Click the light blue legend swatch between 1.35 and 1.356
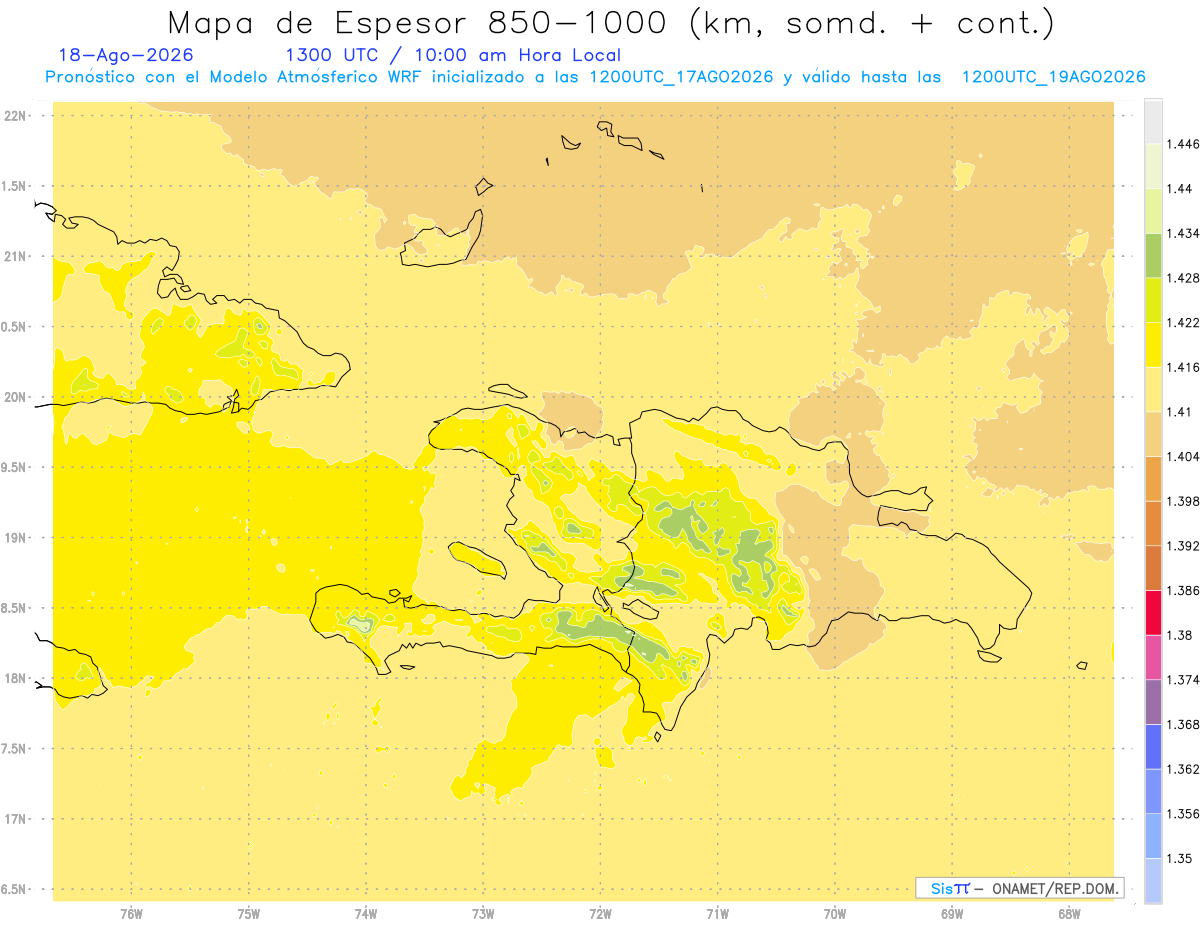The width and height of the screenshot is (1200, 927). coord(1153,836)
